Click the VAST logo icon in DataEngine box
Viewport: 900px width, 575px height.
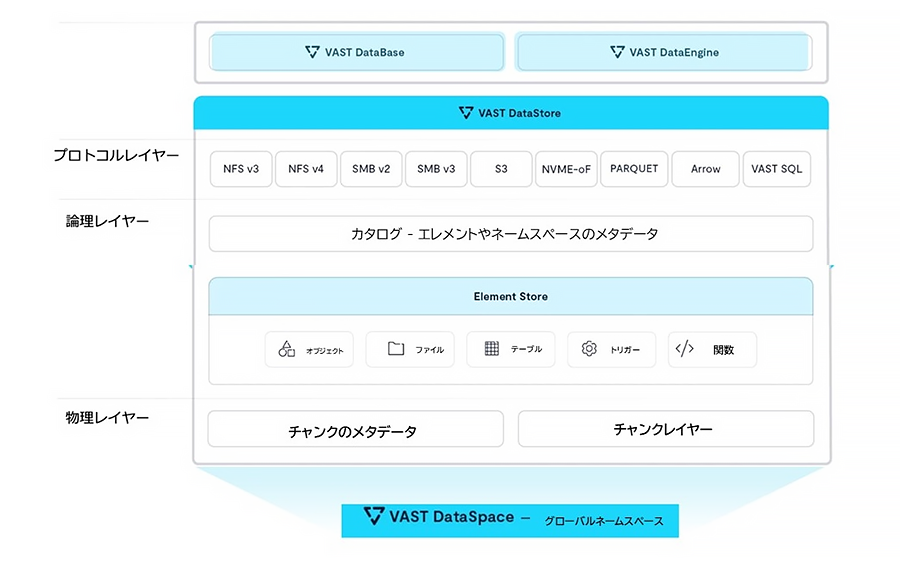(x=617, y=52)
